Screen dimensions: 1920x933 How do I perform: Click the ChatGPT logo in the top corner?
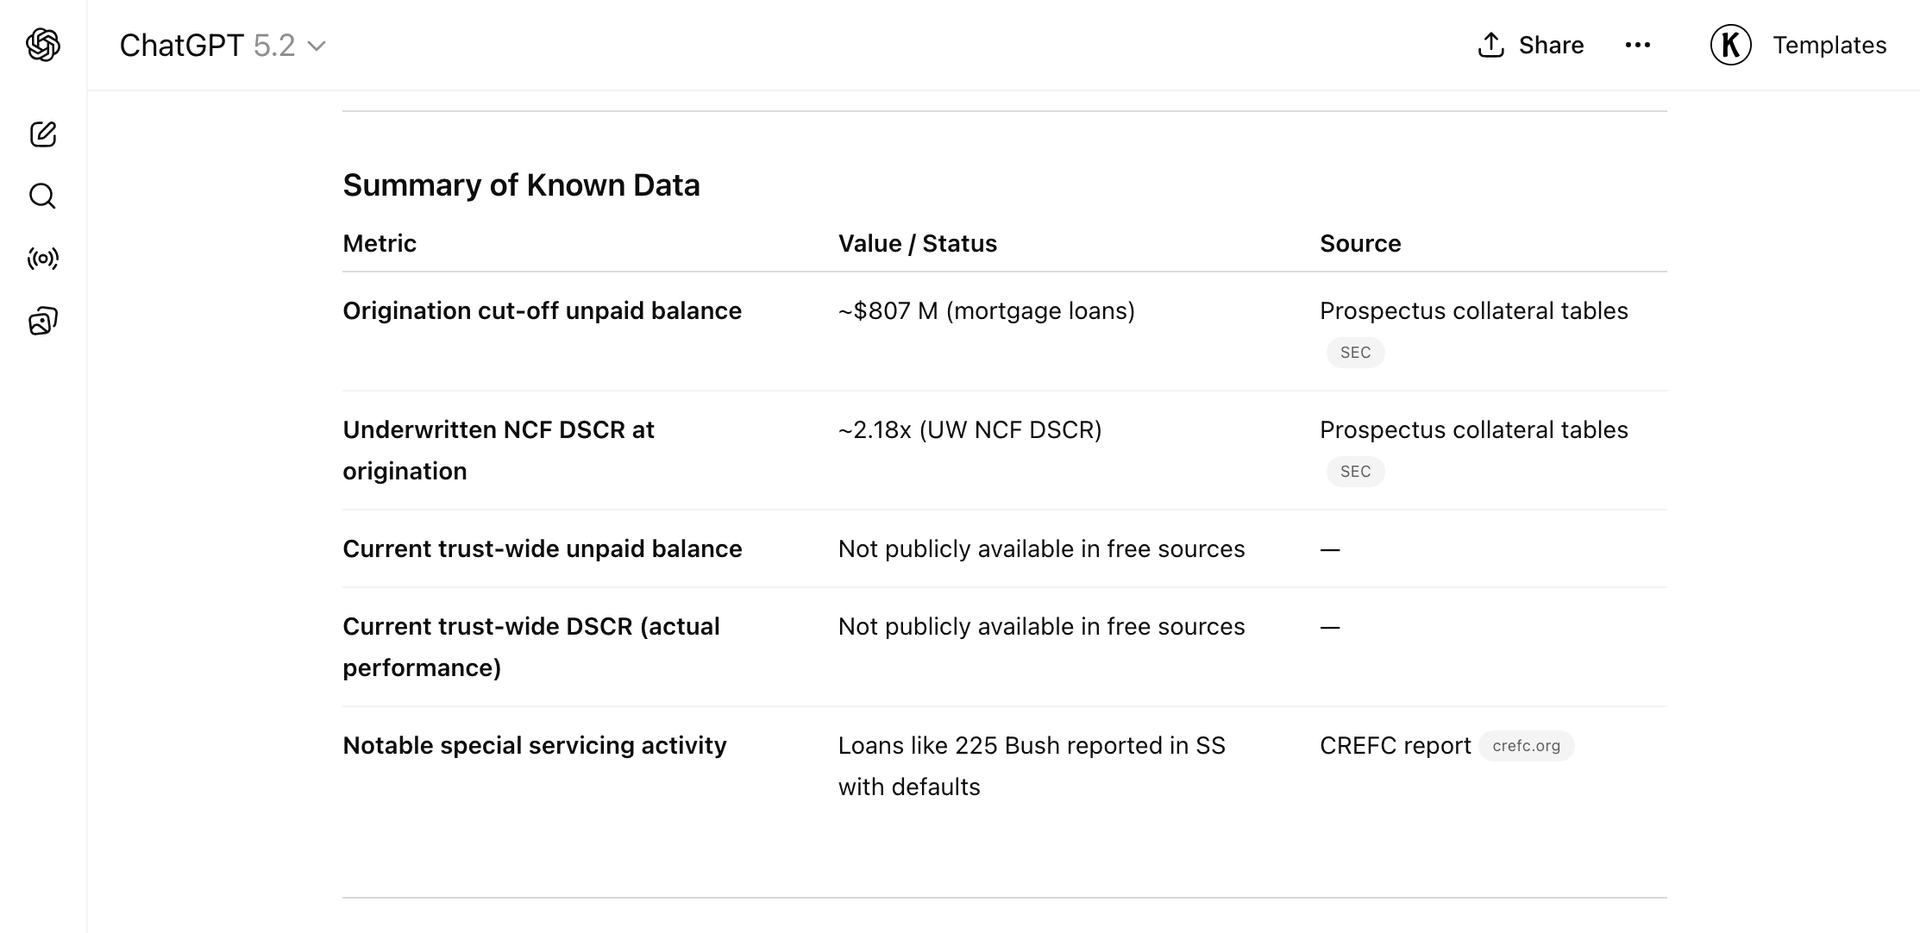click(42, 45)
